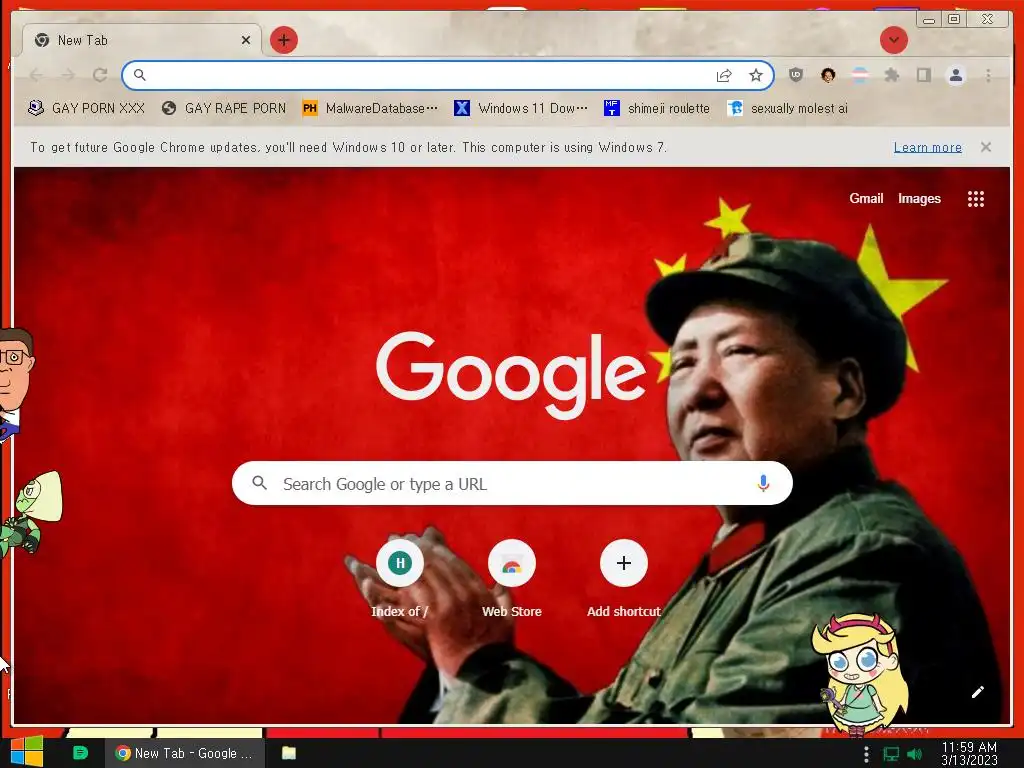Open File Explorer from the taskbar
The height and width of the screenshot is (768, 1024).
pyautogui.click(x=289, y=753)
